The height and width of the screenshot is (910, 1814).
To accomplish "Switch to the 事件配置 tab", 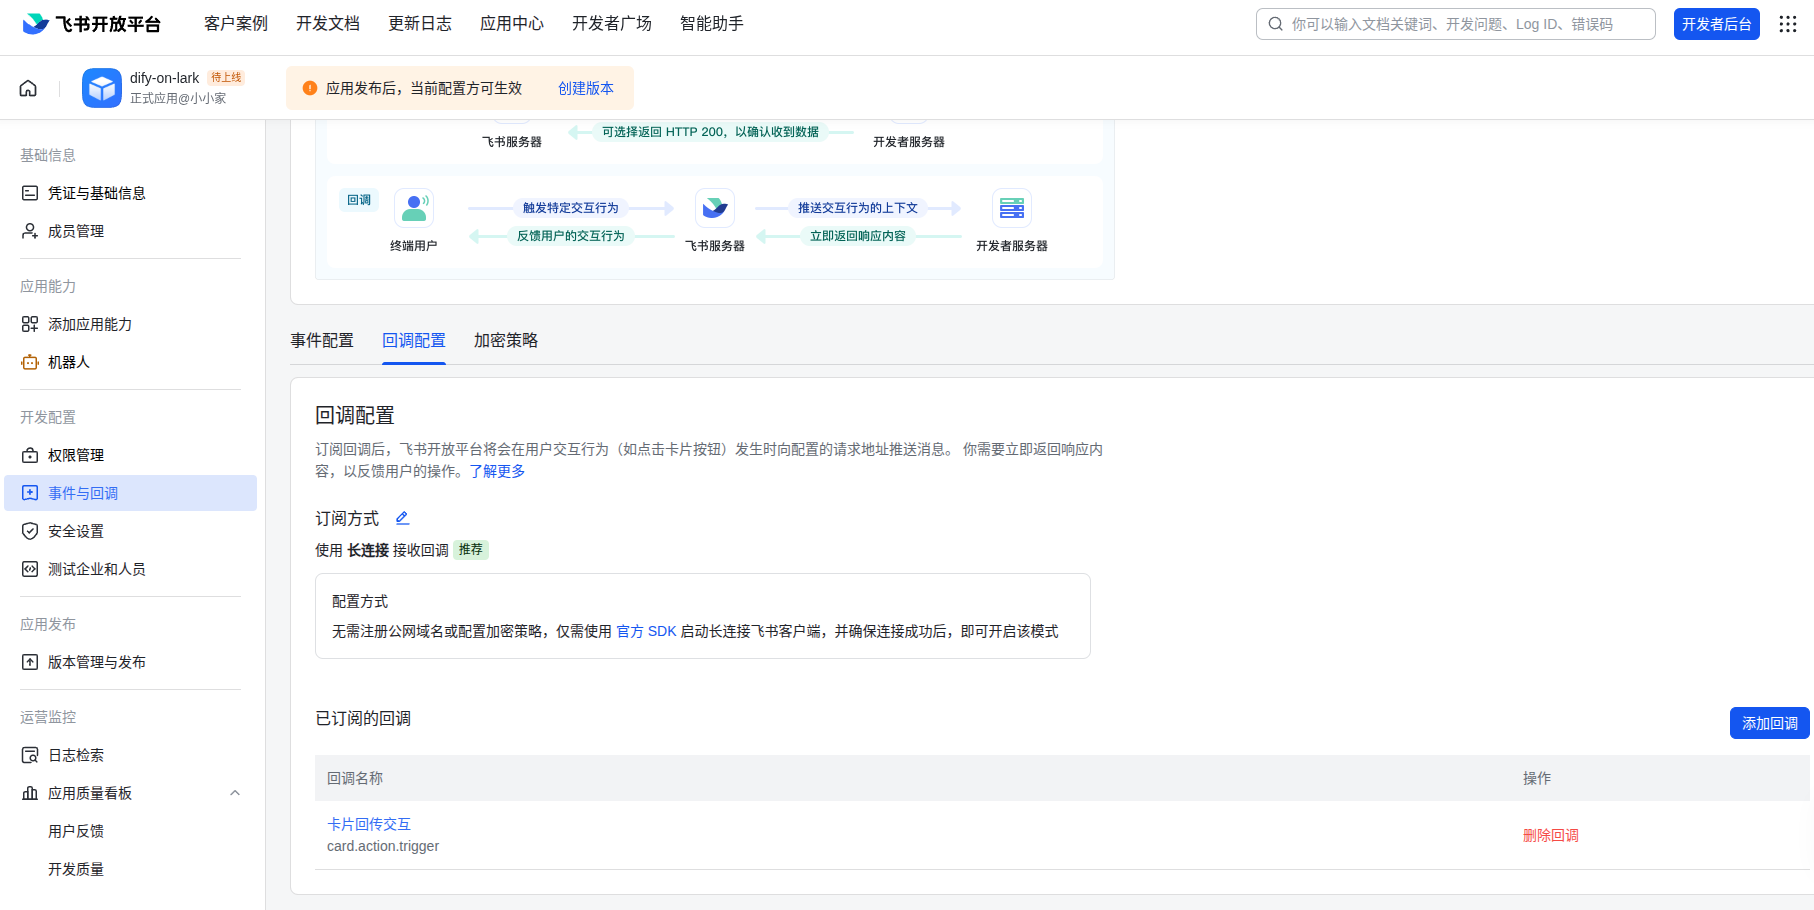I will [x=321, y=340].
